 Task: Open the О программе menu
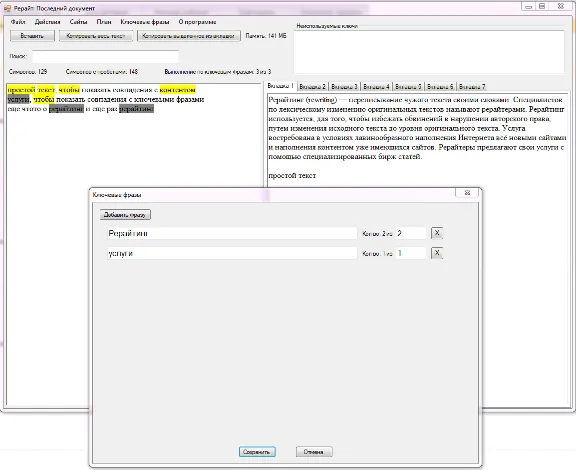point(197,22)
